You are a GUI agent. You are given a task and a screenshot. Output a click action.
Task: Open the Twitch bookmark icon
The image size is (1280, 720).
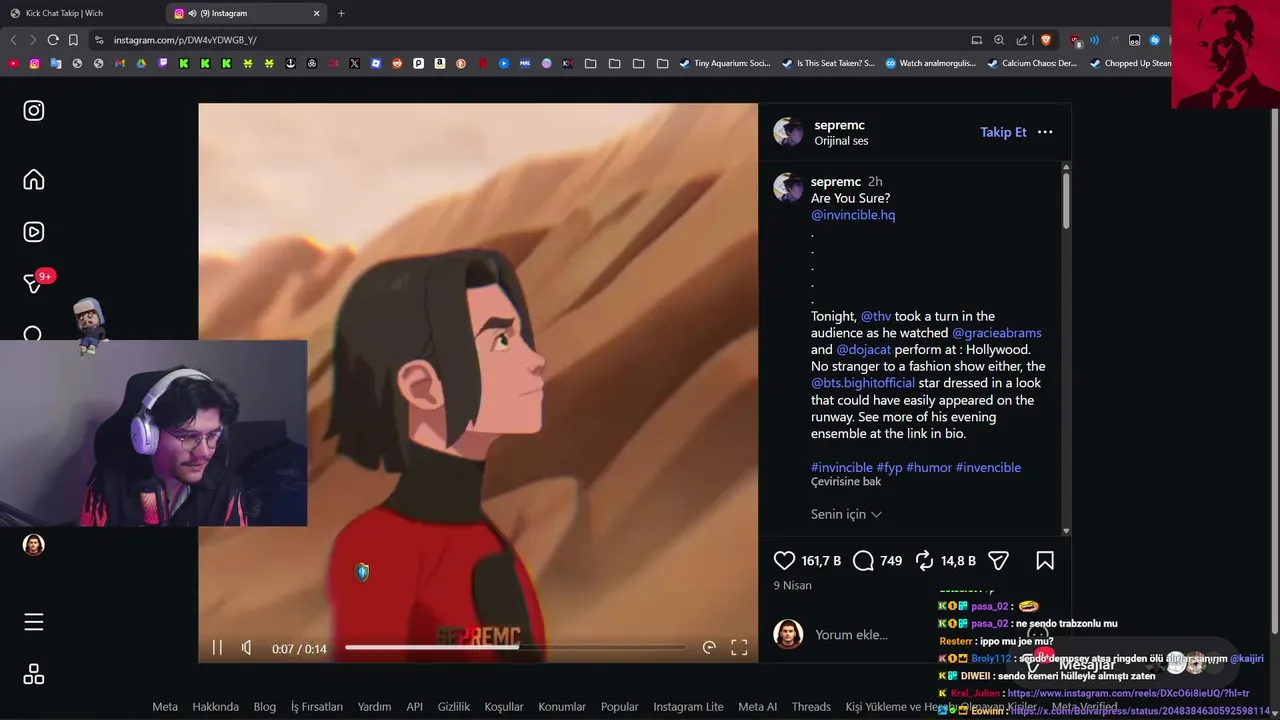[163, 63]
